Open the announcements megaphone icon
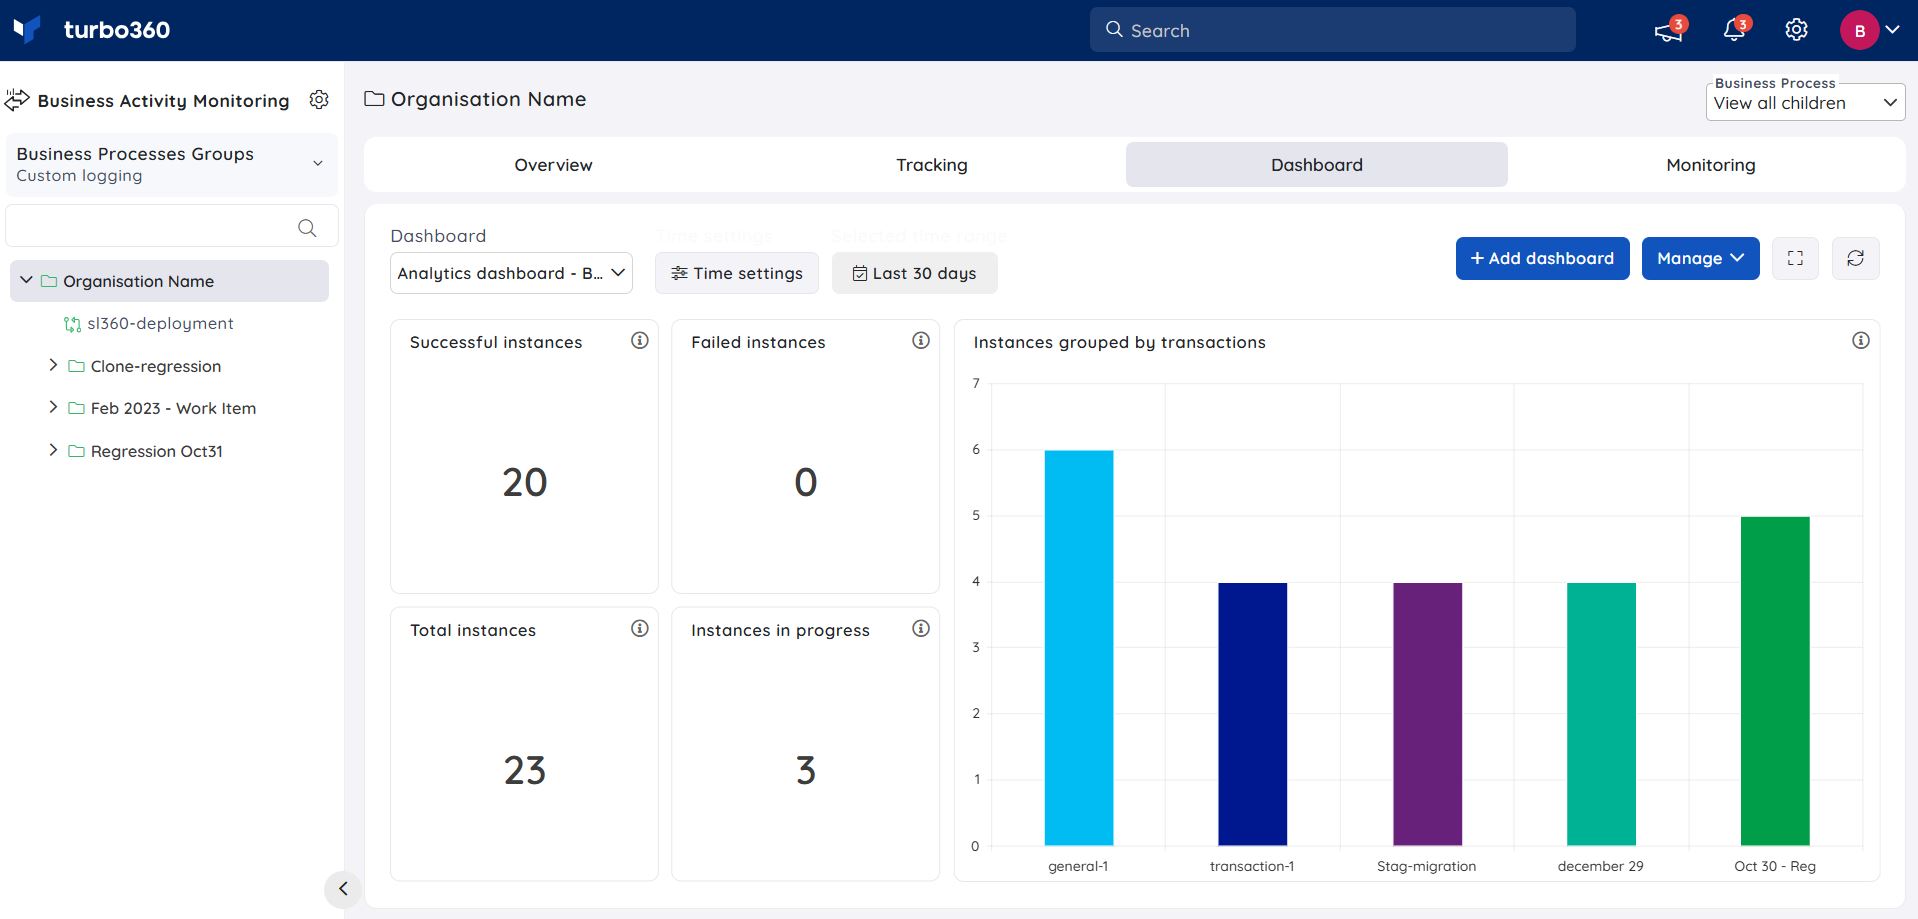Screen dimensions: 1918x919 point(1667,31)
